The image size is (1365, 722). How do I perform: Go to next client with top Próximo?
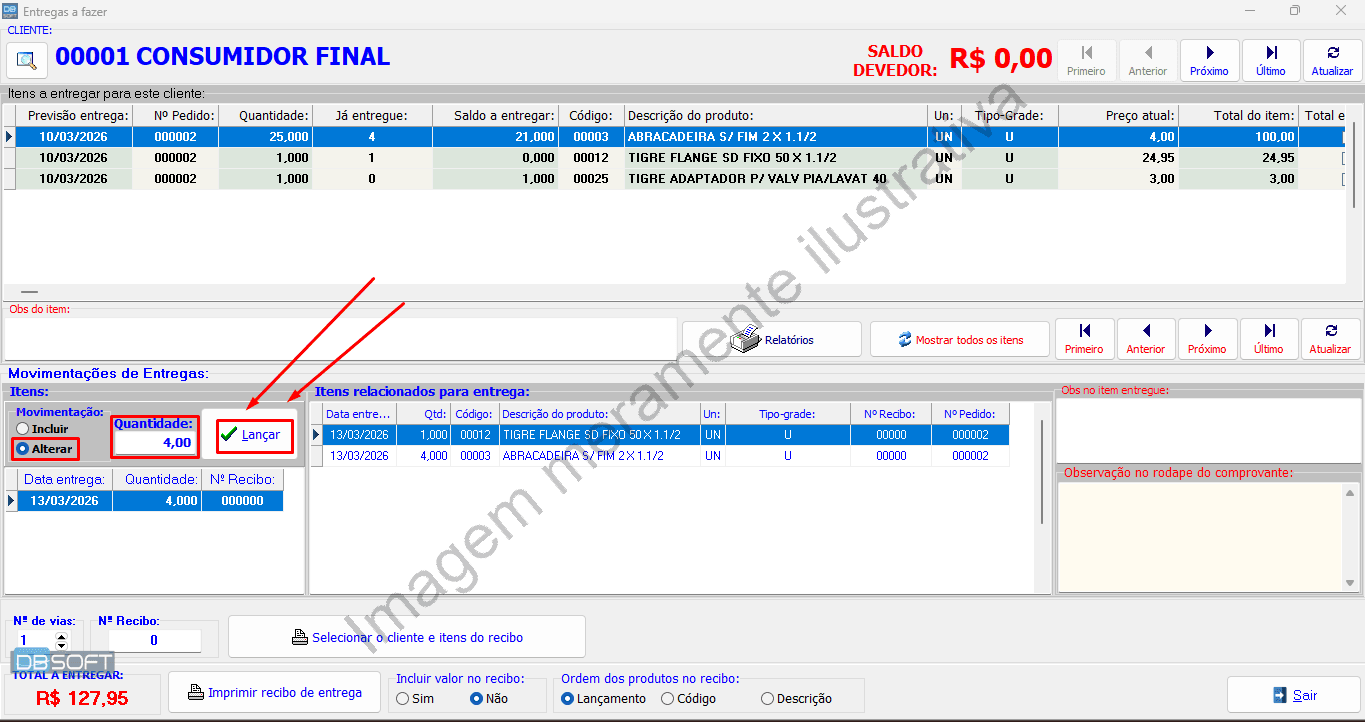pyautogui.click(x=1209, y=60)
